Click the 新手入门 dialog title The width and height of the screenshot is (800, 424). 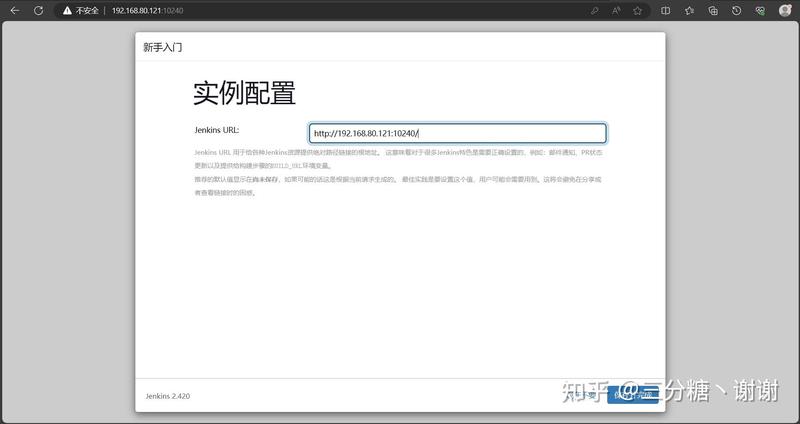tap(163, 47)
